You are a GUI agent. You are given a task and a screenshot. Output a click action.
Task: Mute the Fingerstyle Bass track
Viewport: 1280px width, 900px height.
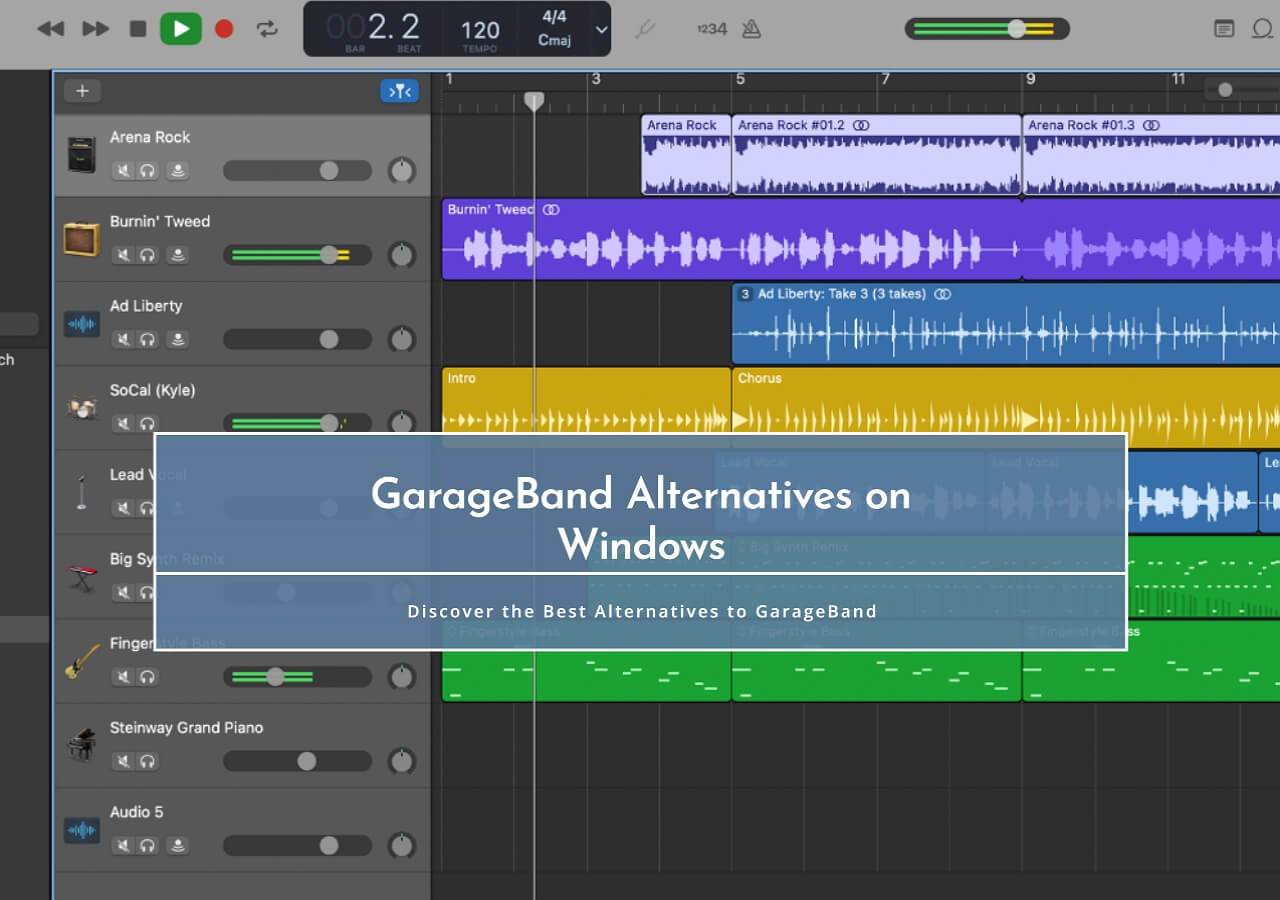click(x=123, y=677)
